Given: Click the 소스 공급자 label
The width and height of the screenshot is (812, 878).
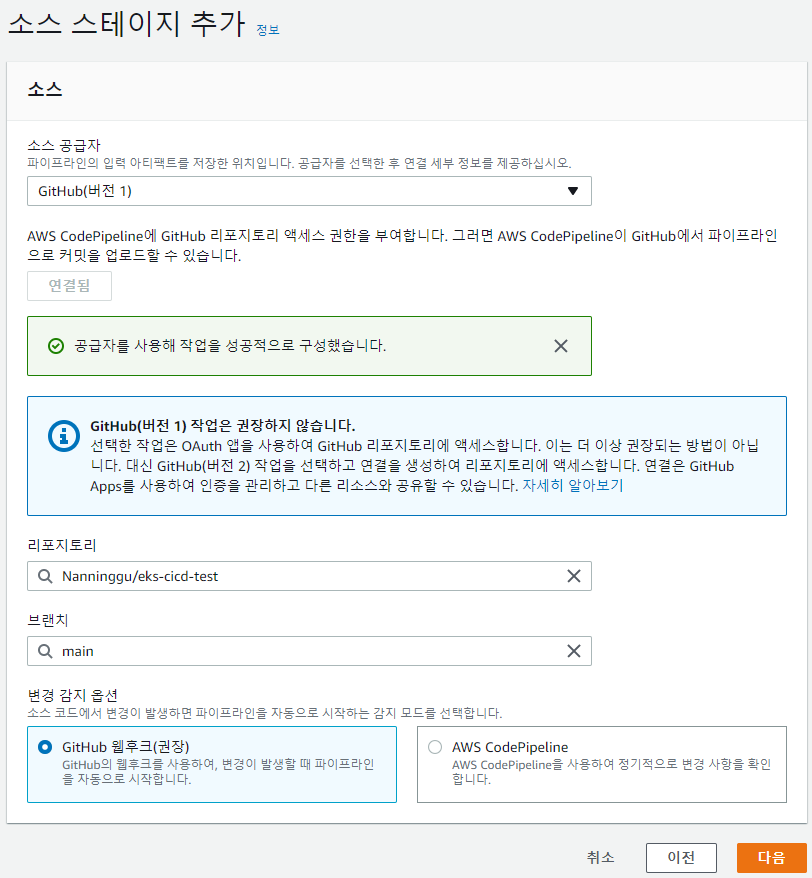Looking at the screenshot, I should coord(64,146).
